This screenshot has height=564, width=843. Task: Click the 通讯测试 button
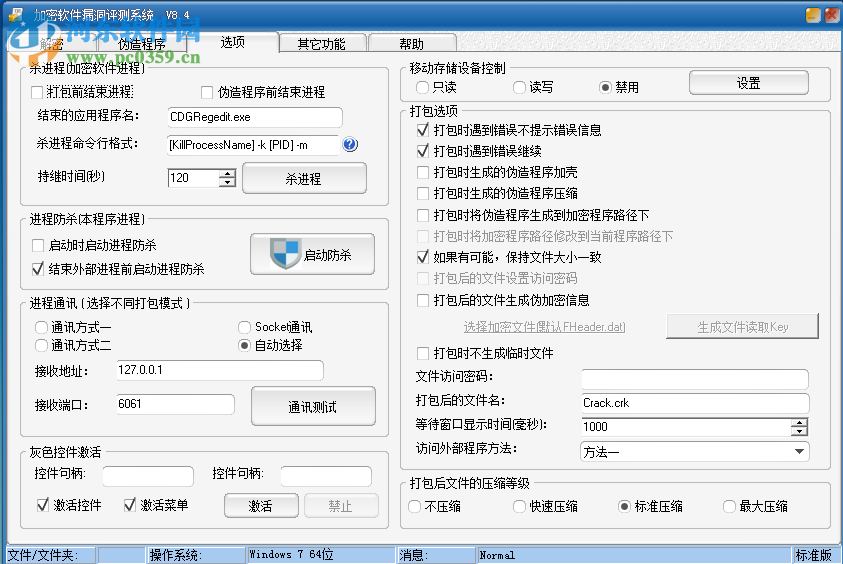coord(313,406)
